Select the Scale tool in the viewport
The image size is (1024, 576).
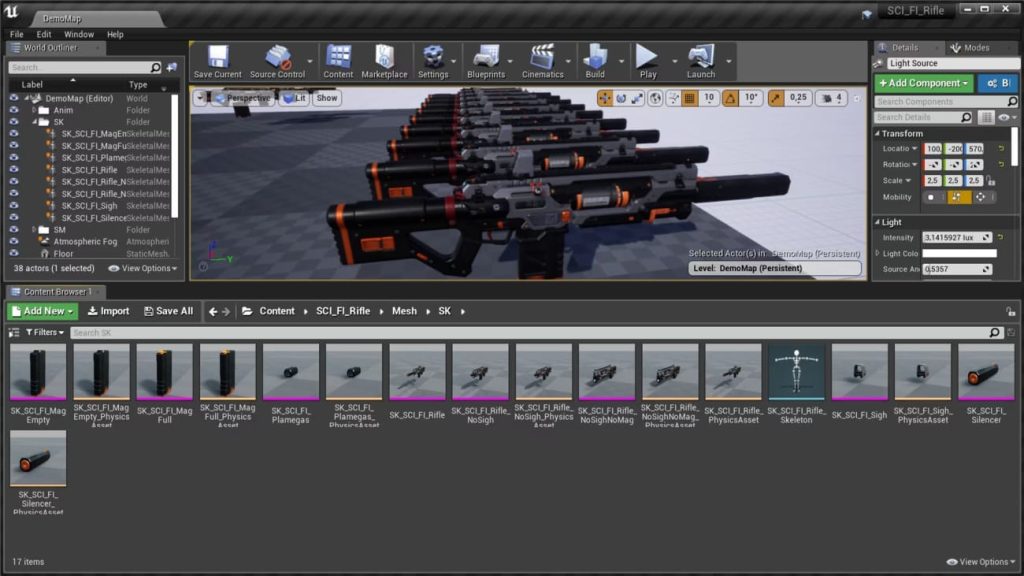click(x=637, y=99)
